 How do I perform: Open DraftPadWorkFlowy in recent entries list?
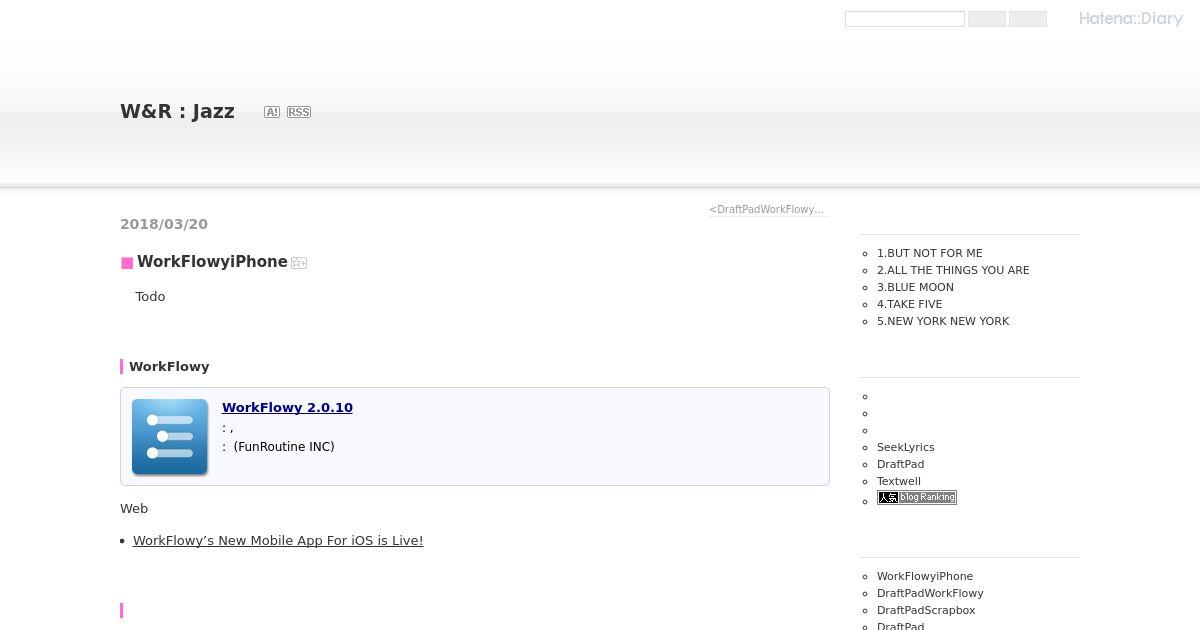point(930,593)
